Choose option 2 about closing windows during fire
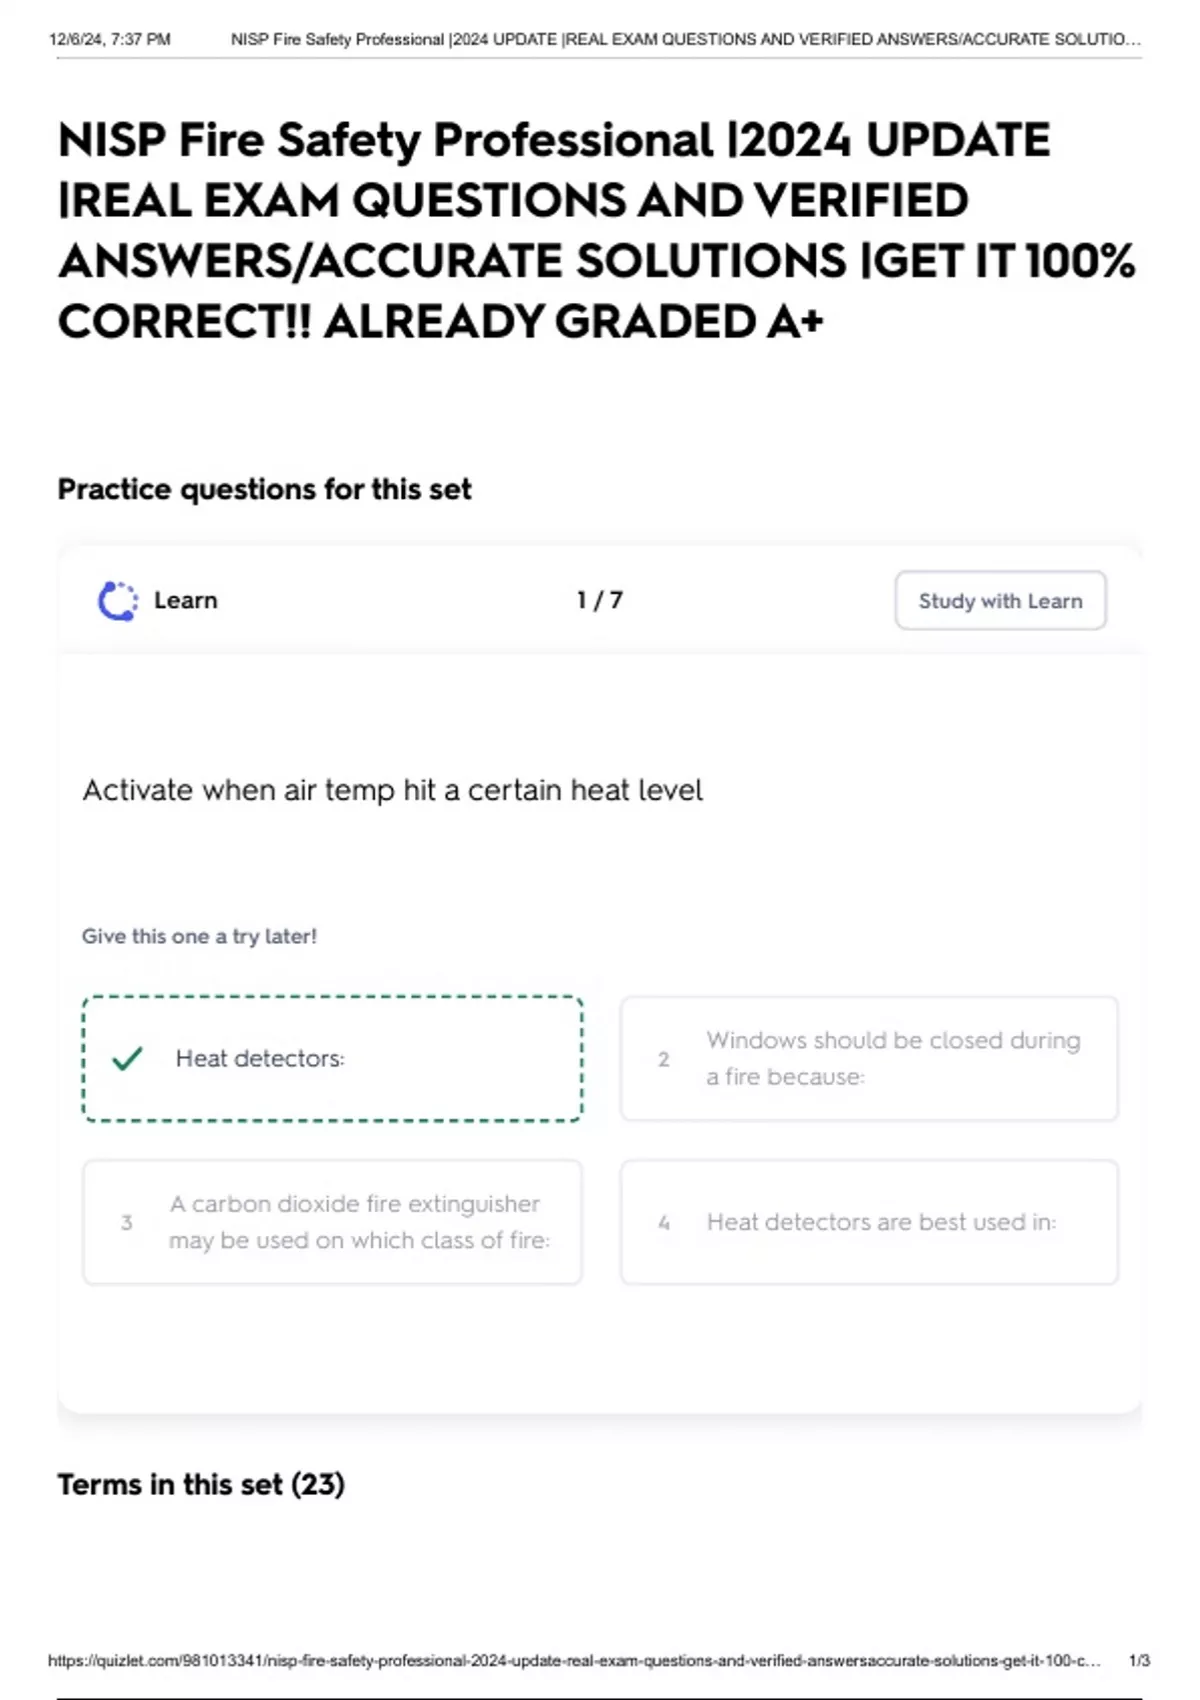Screen dimensions: 1200x1700 coord(869,1058)
